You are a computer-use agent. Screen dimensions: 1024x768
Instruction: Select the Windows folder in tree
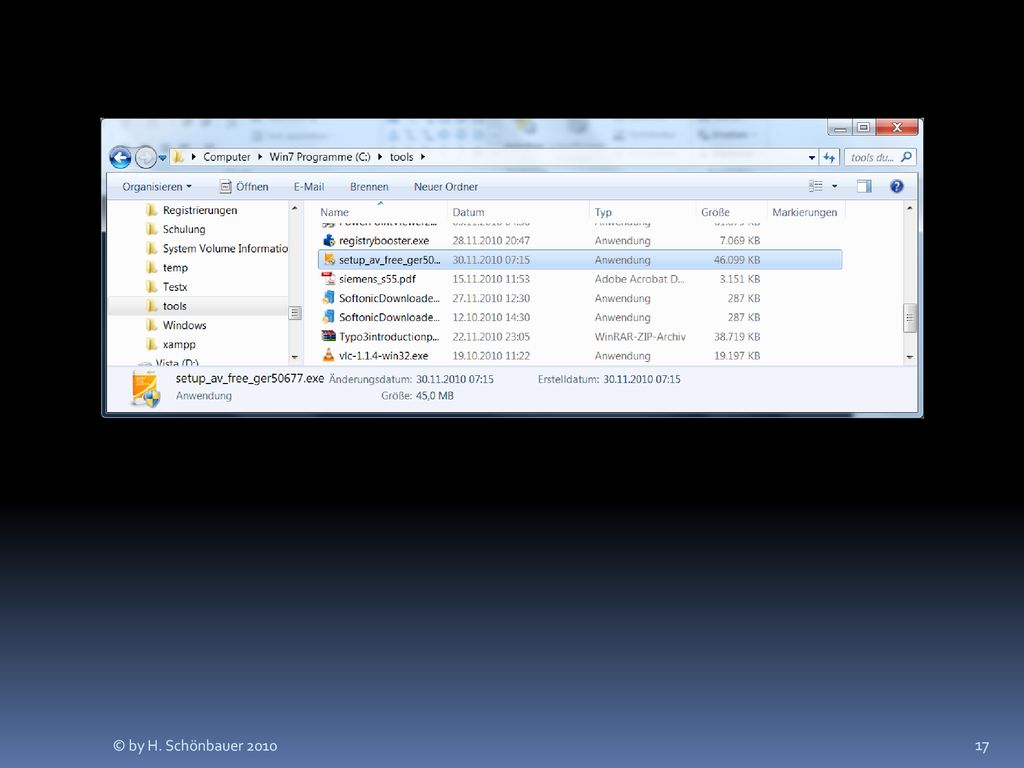[x=184, y=325]
